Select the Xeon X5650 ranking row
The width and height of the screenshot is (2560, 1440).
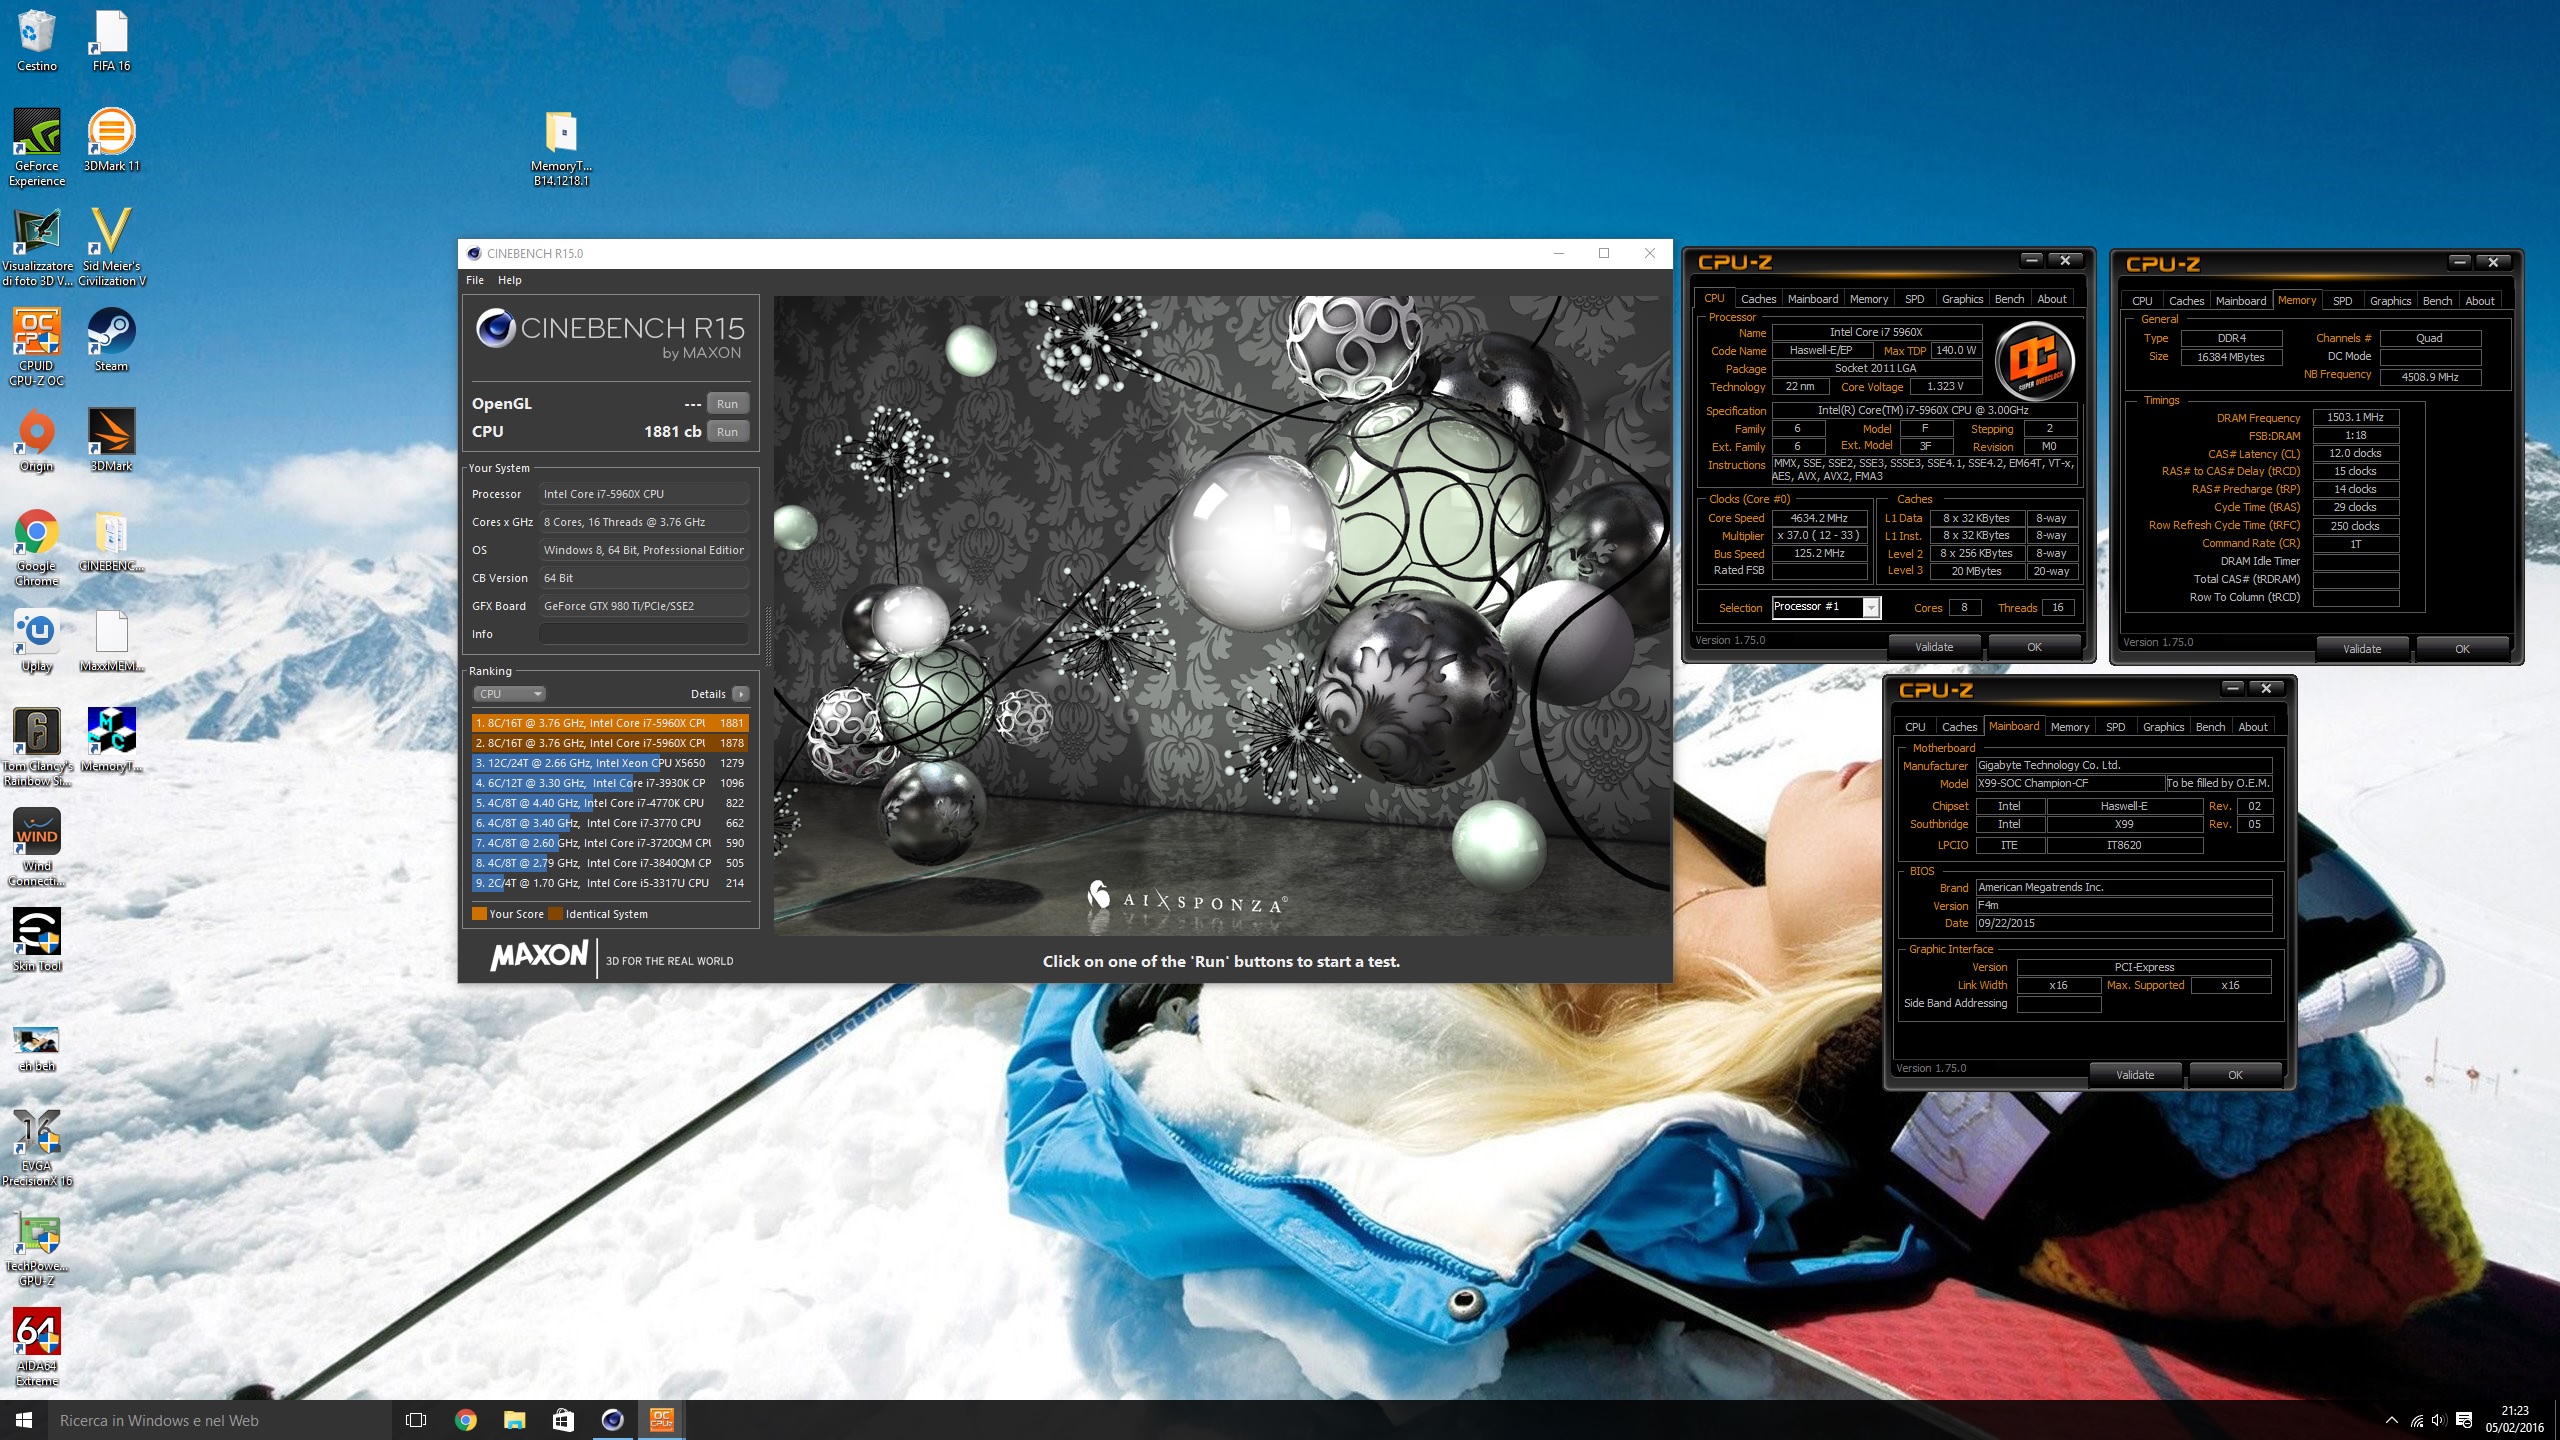(x=610, y=763)
